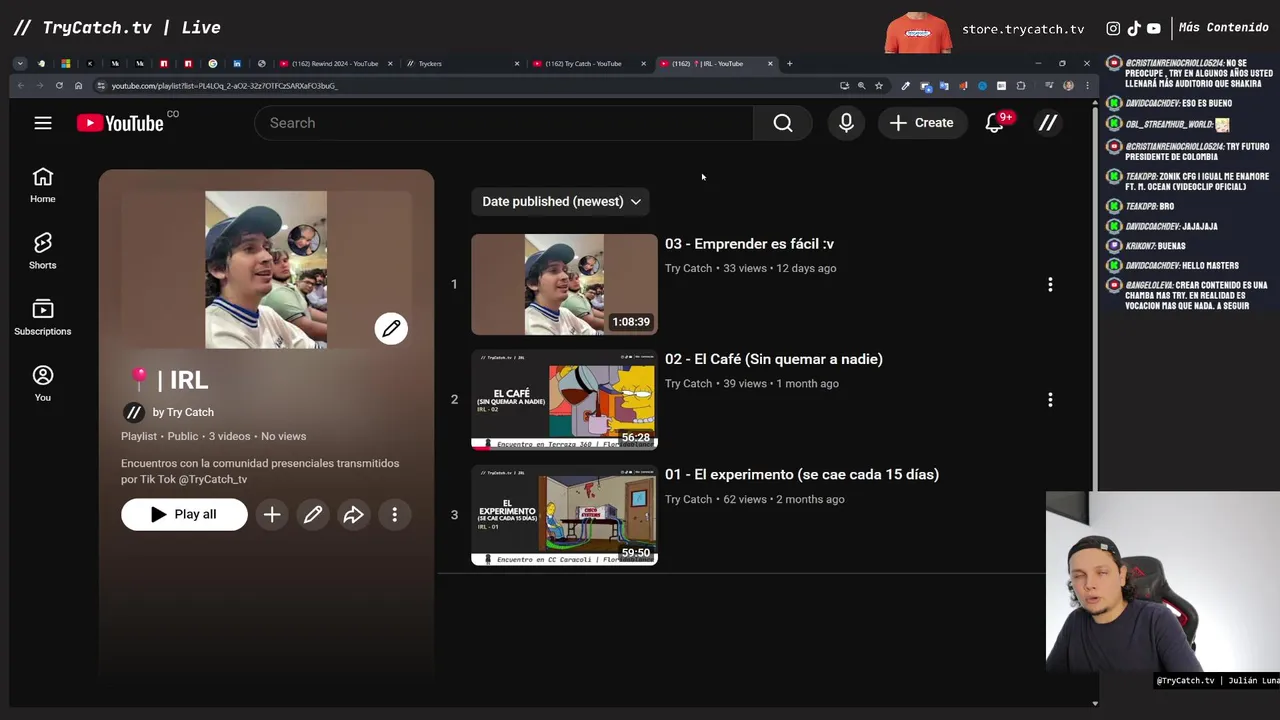Image resolution: width=1280 pixels, height=720 pixels.
Task: Go to Home in the sidebar
Action: pos(42,185)
